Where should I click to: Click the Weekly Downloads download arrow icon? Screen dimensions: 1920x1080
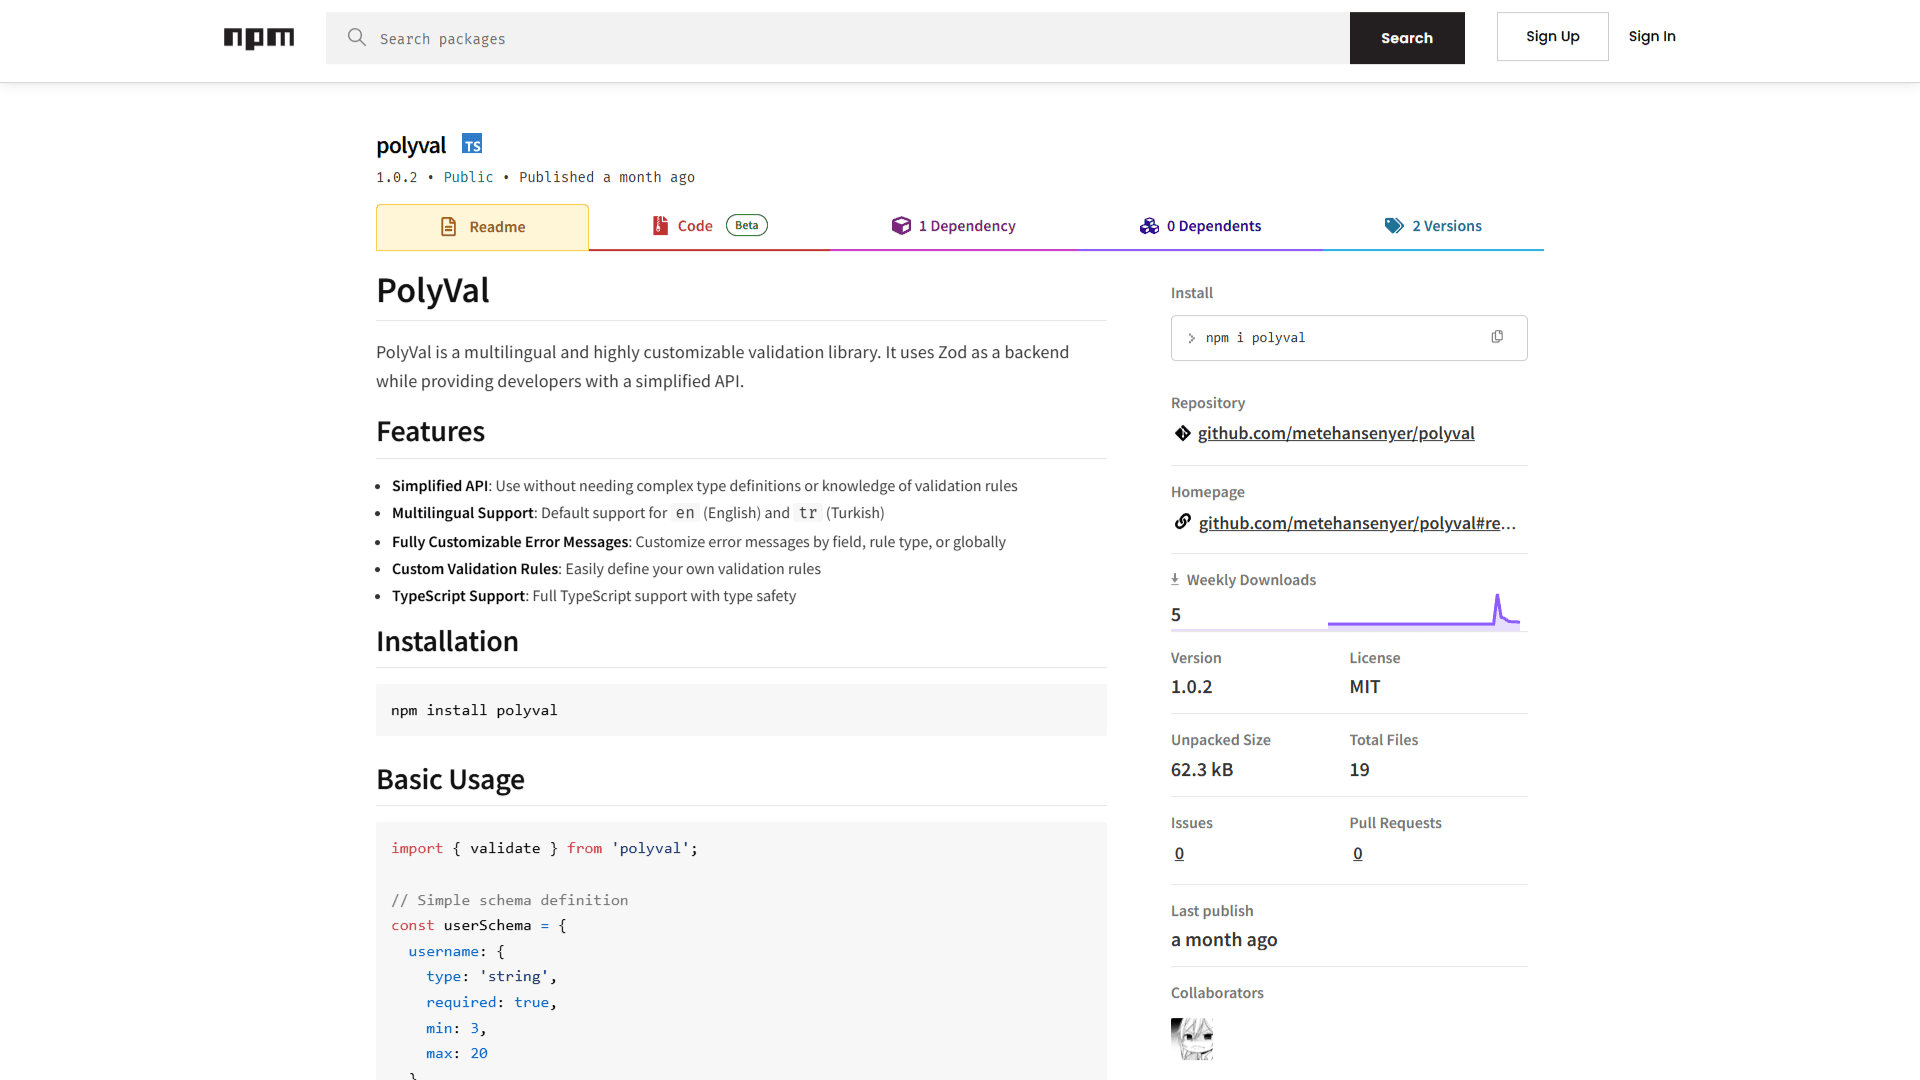click(x=1175, y=579)
